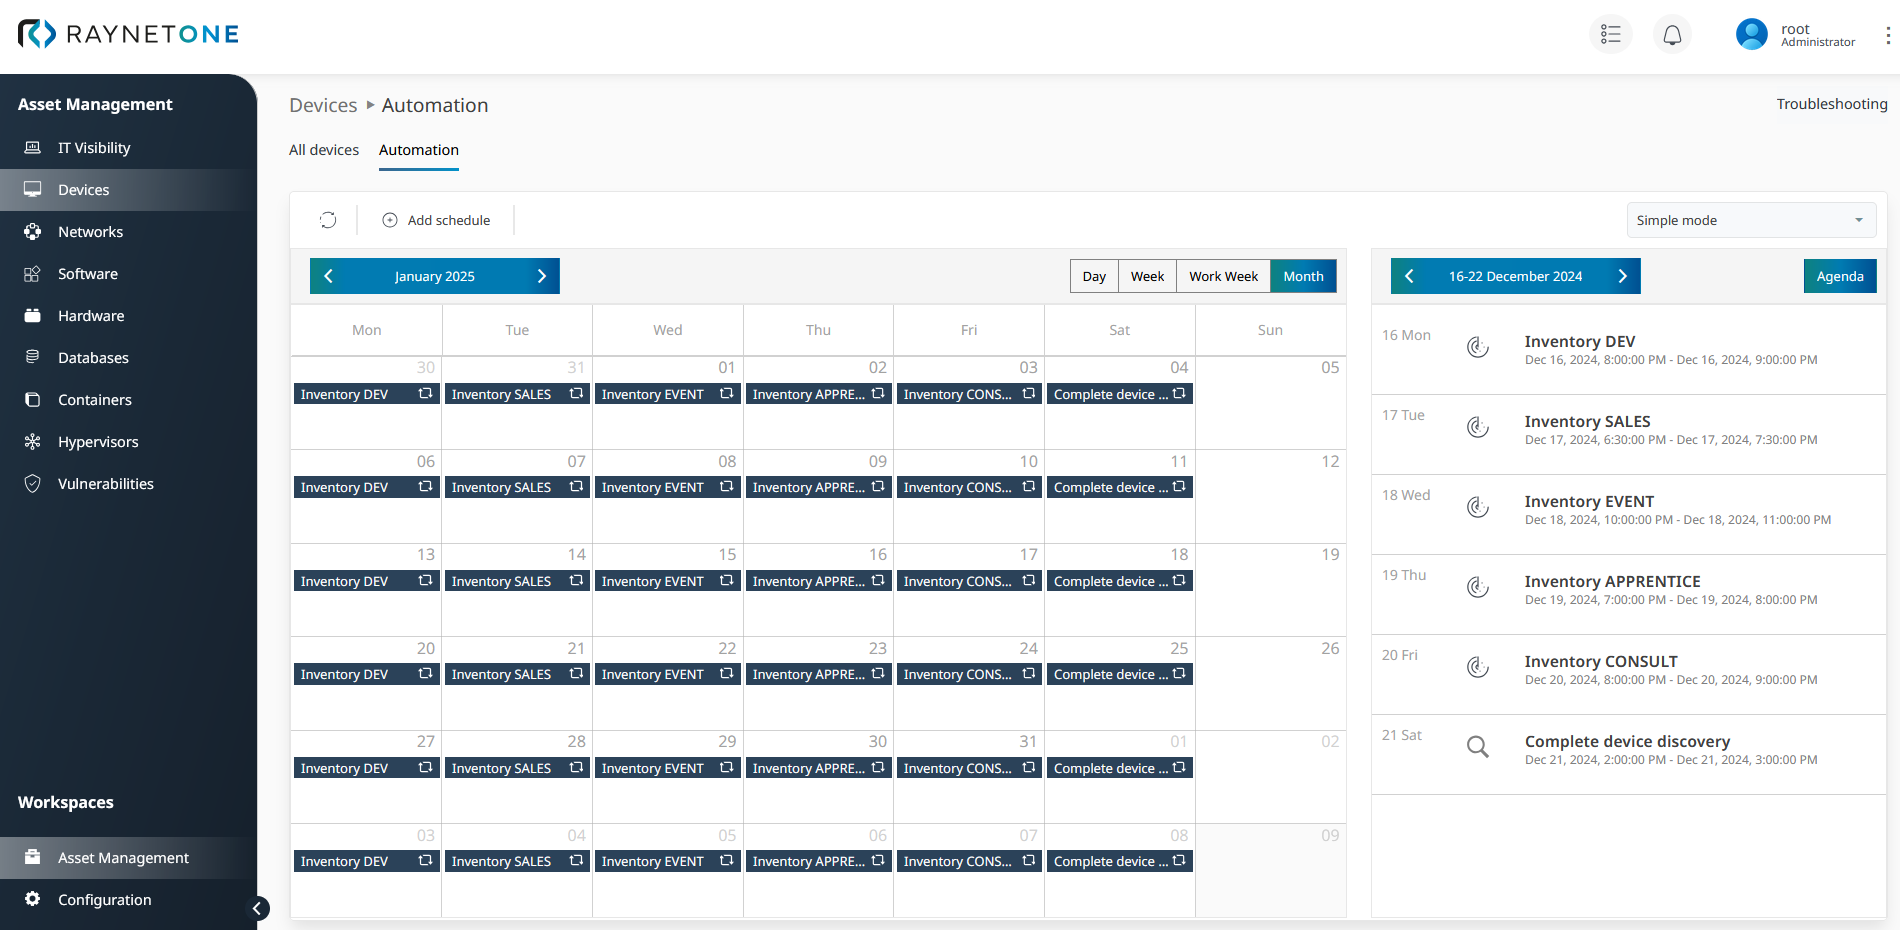
Task: Collapse the sidebar with the chevron button
Action: (x=257, y=908)
